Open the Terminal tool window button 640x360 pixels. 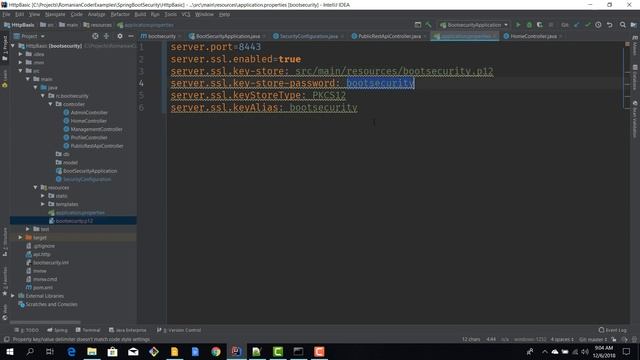[x=87, y=330]
